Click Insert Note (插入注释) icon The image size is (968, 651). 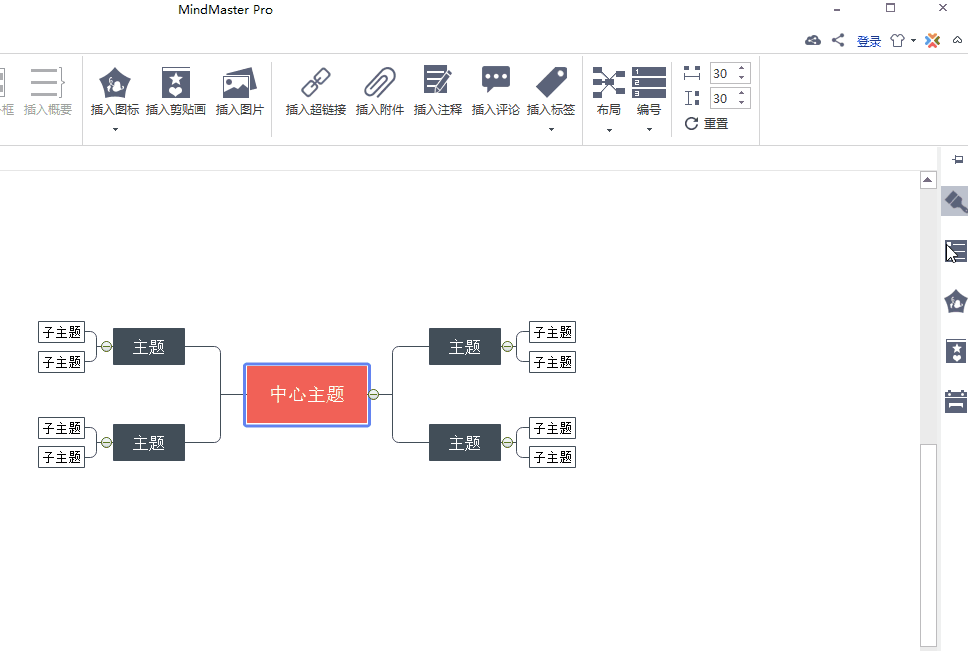[x=438, y=80]
